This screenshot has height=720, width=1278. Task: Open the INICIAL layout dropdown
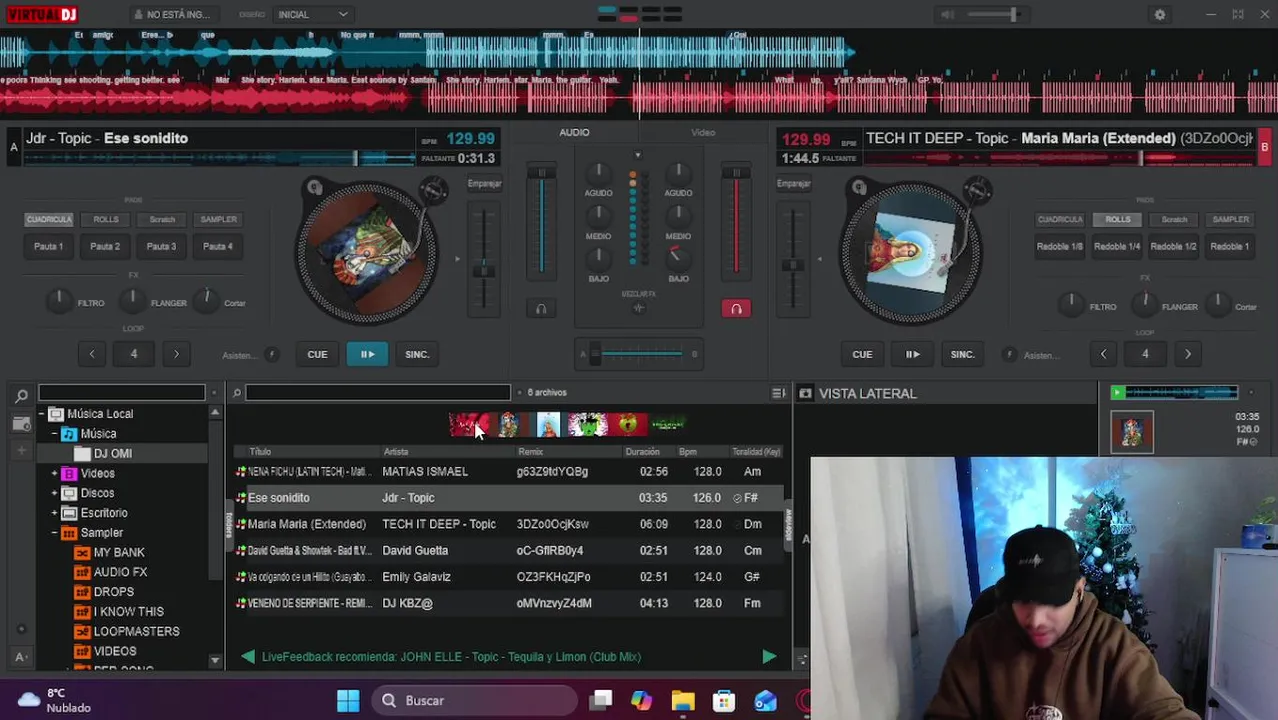(x=312, y=15)
